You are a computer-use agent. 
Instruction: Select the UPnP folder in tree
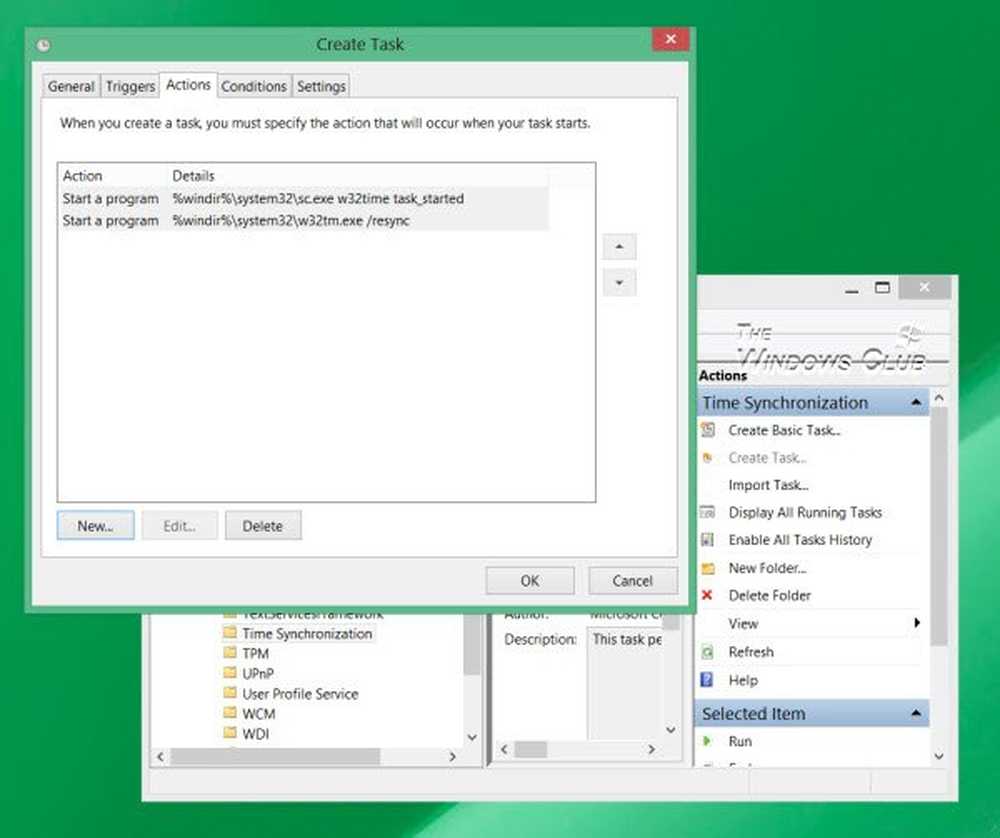(x=258, y=673)
